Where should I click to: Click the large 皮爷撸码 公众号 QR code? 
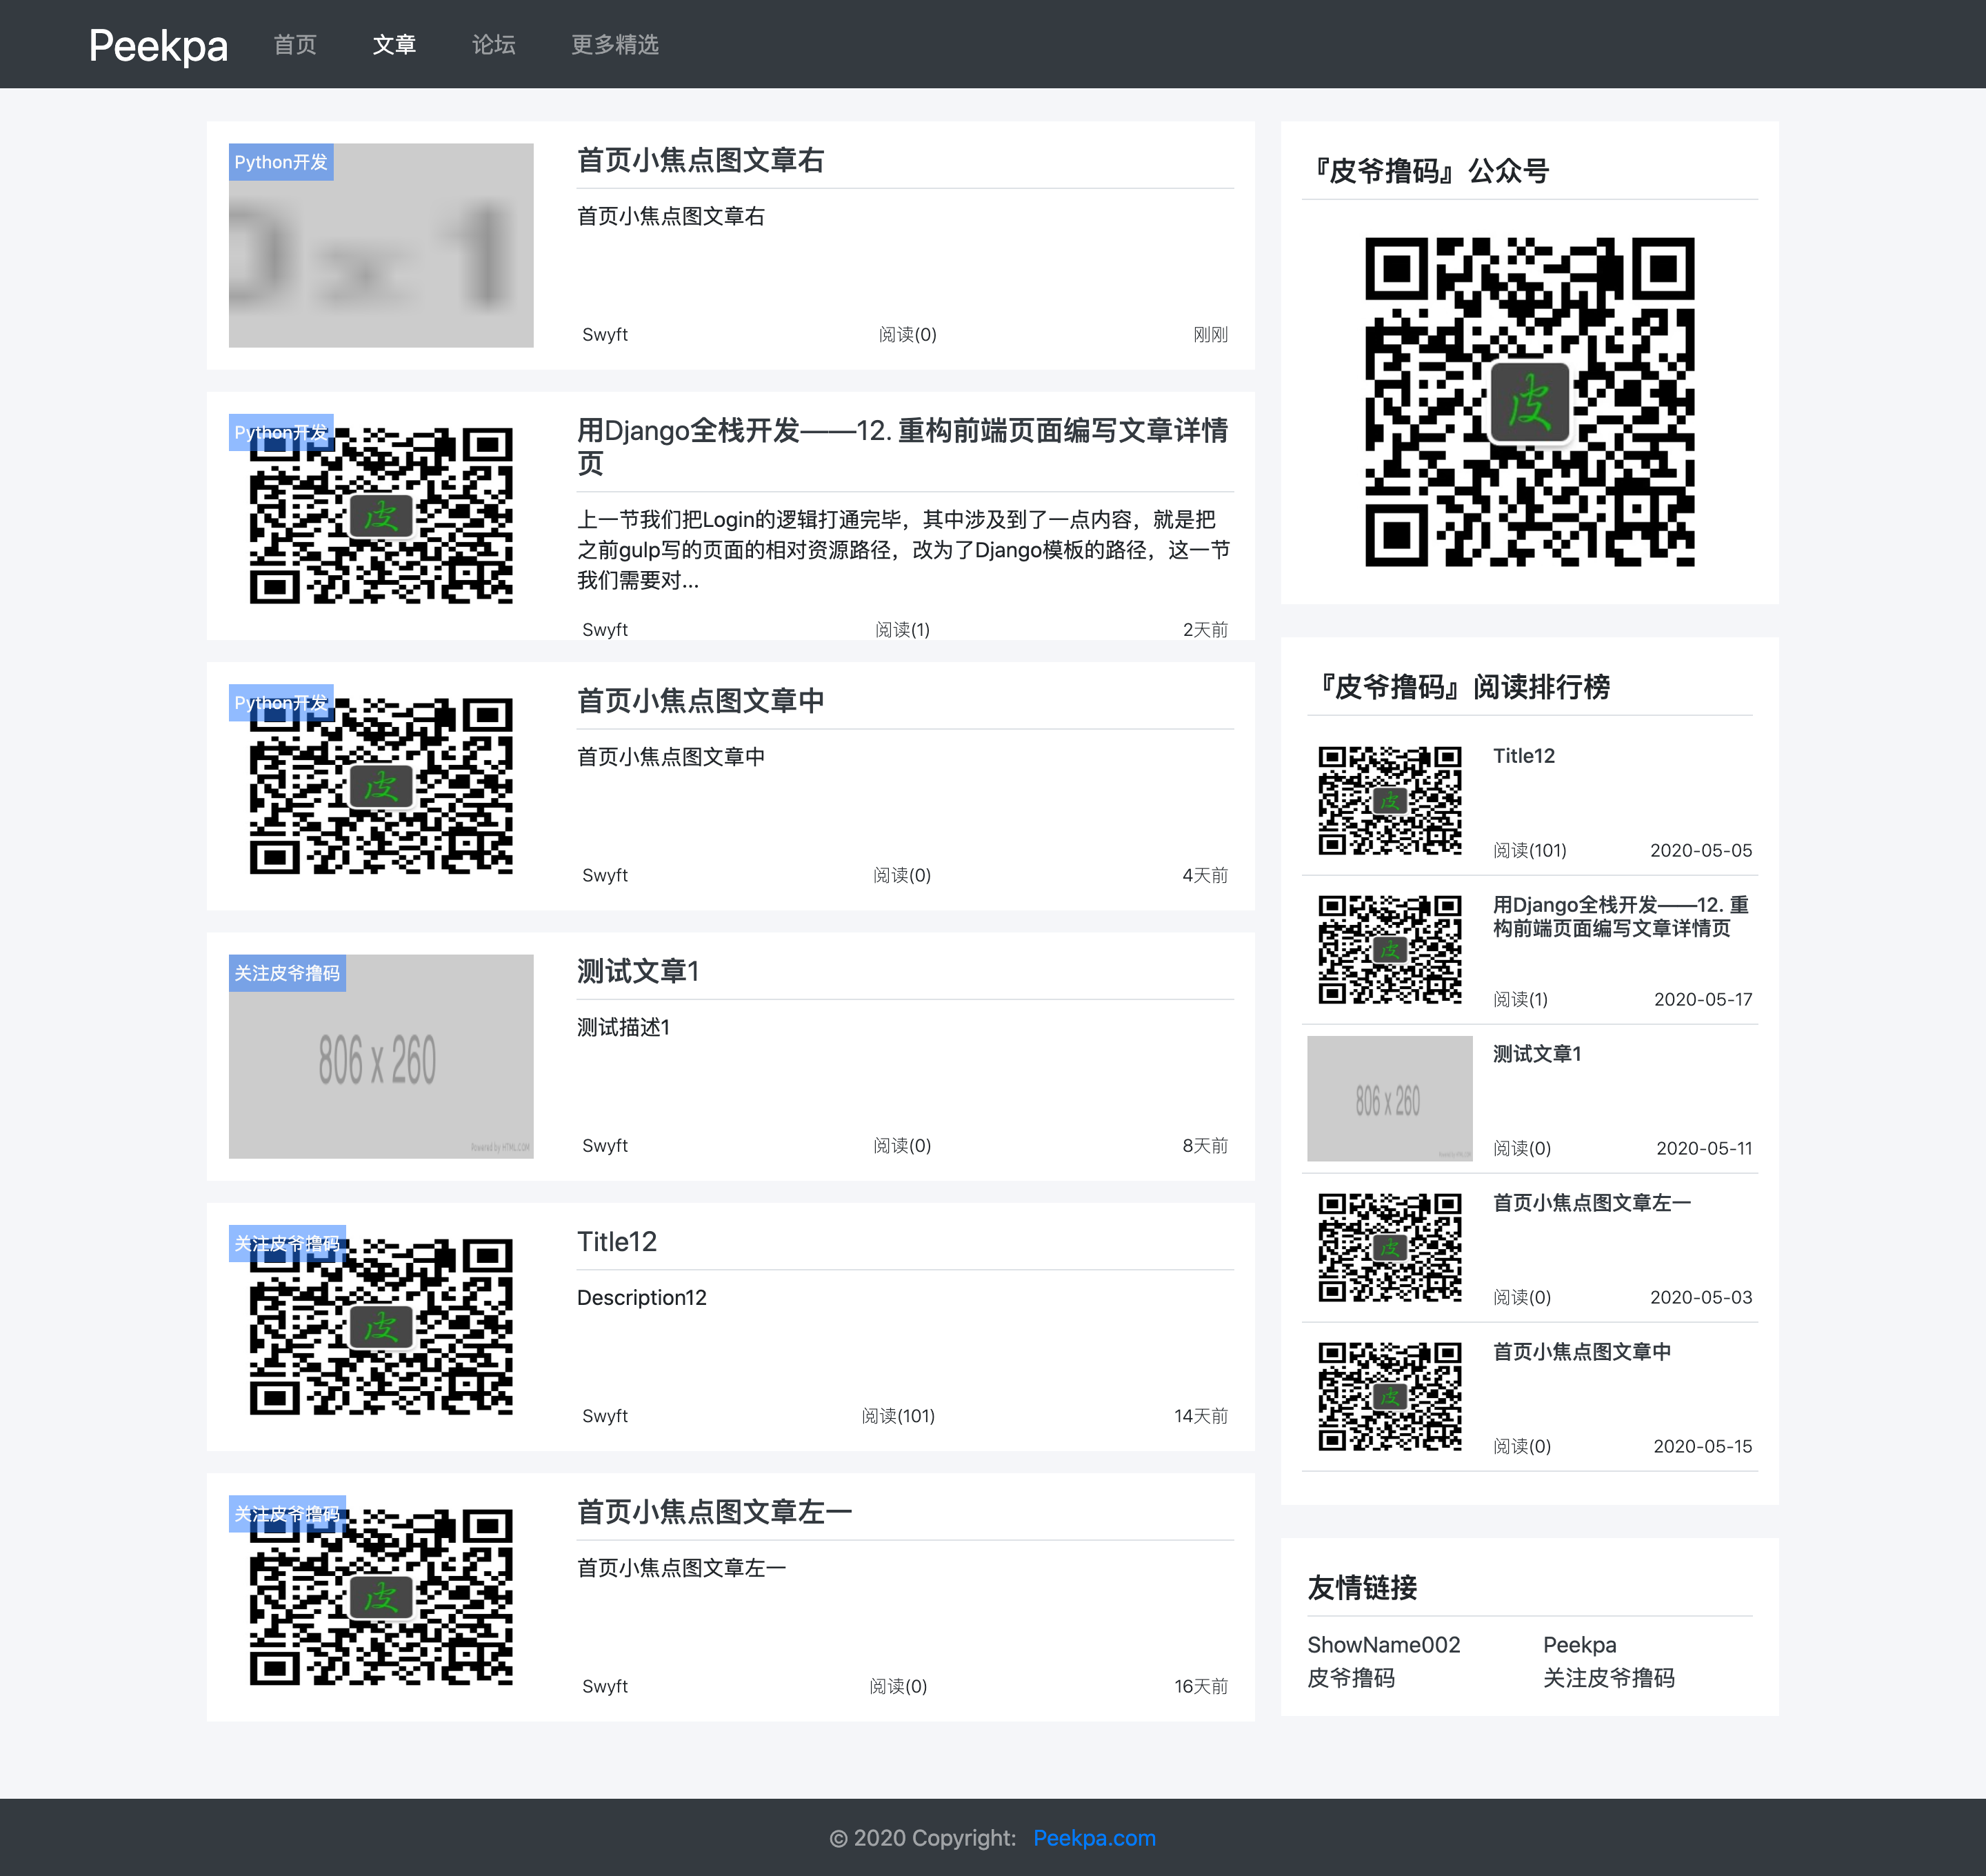click(1530, 402)
